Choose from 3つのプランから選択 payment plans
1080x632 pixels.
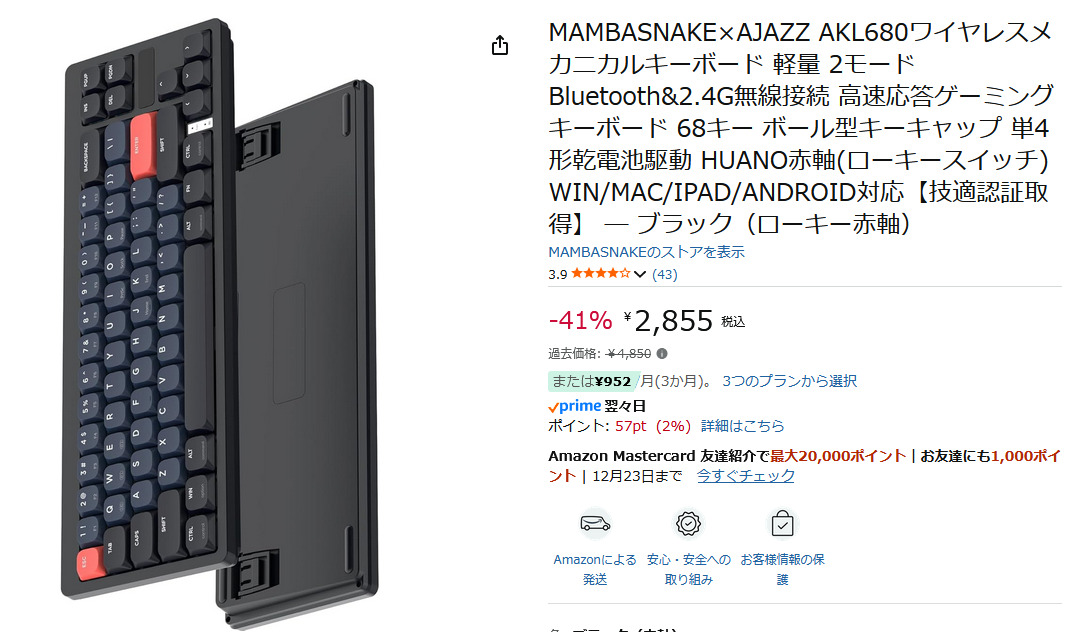pos(789,381)
